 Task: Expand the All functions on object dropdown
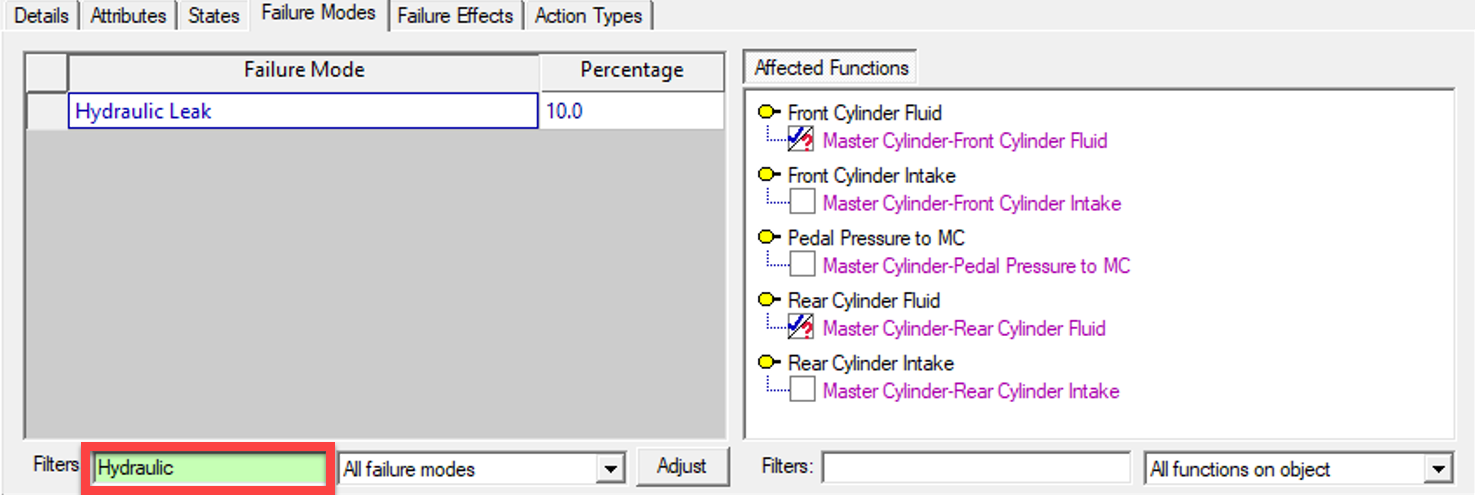pos(1438,468)
